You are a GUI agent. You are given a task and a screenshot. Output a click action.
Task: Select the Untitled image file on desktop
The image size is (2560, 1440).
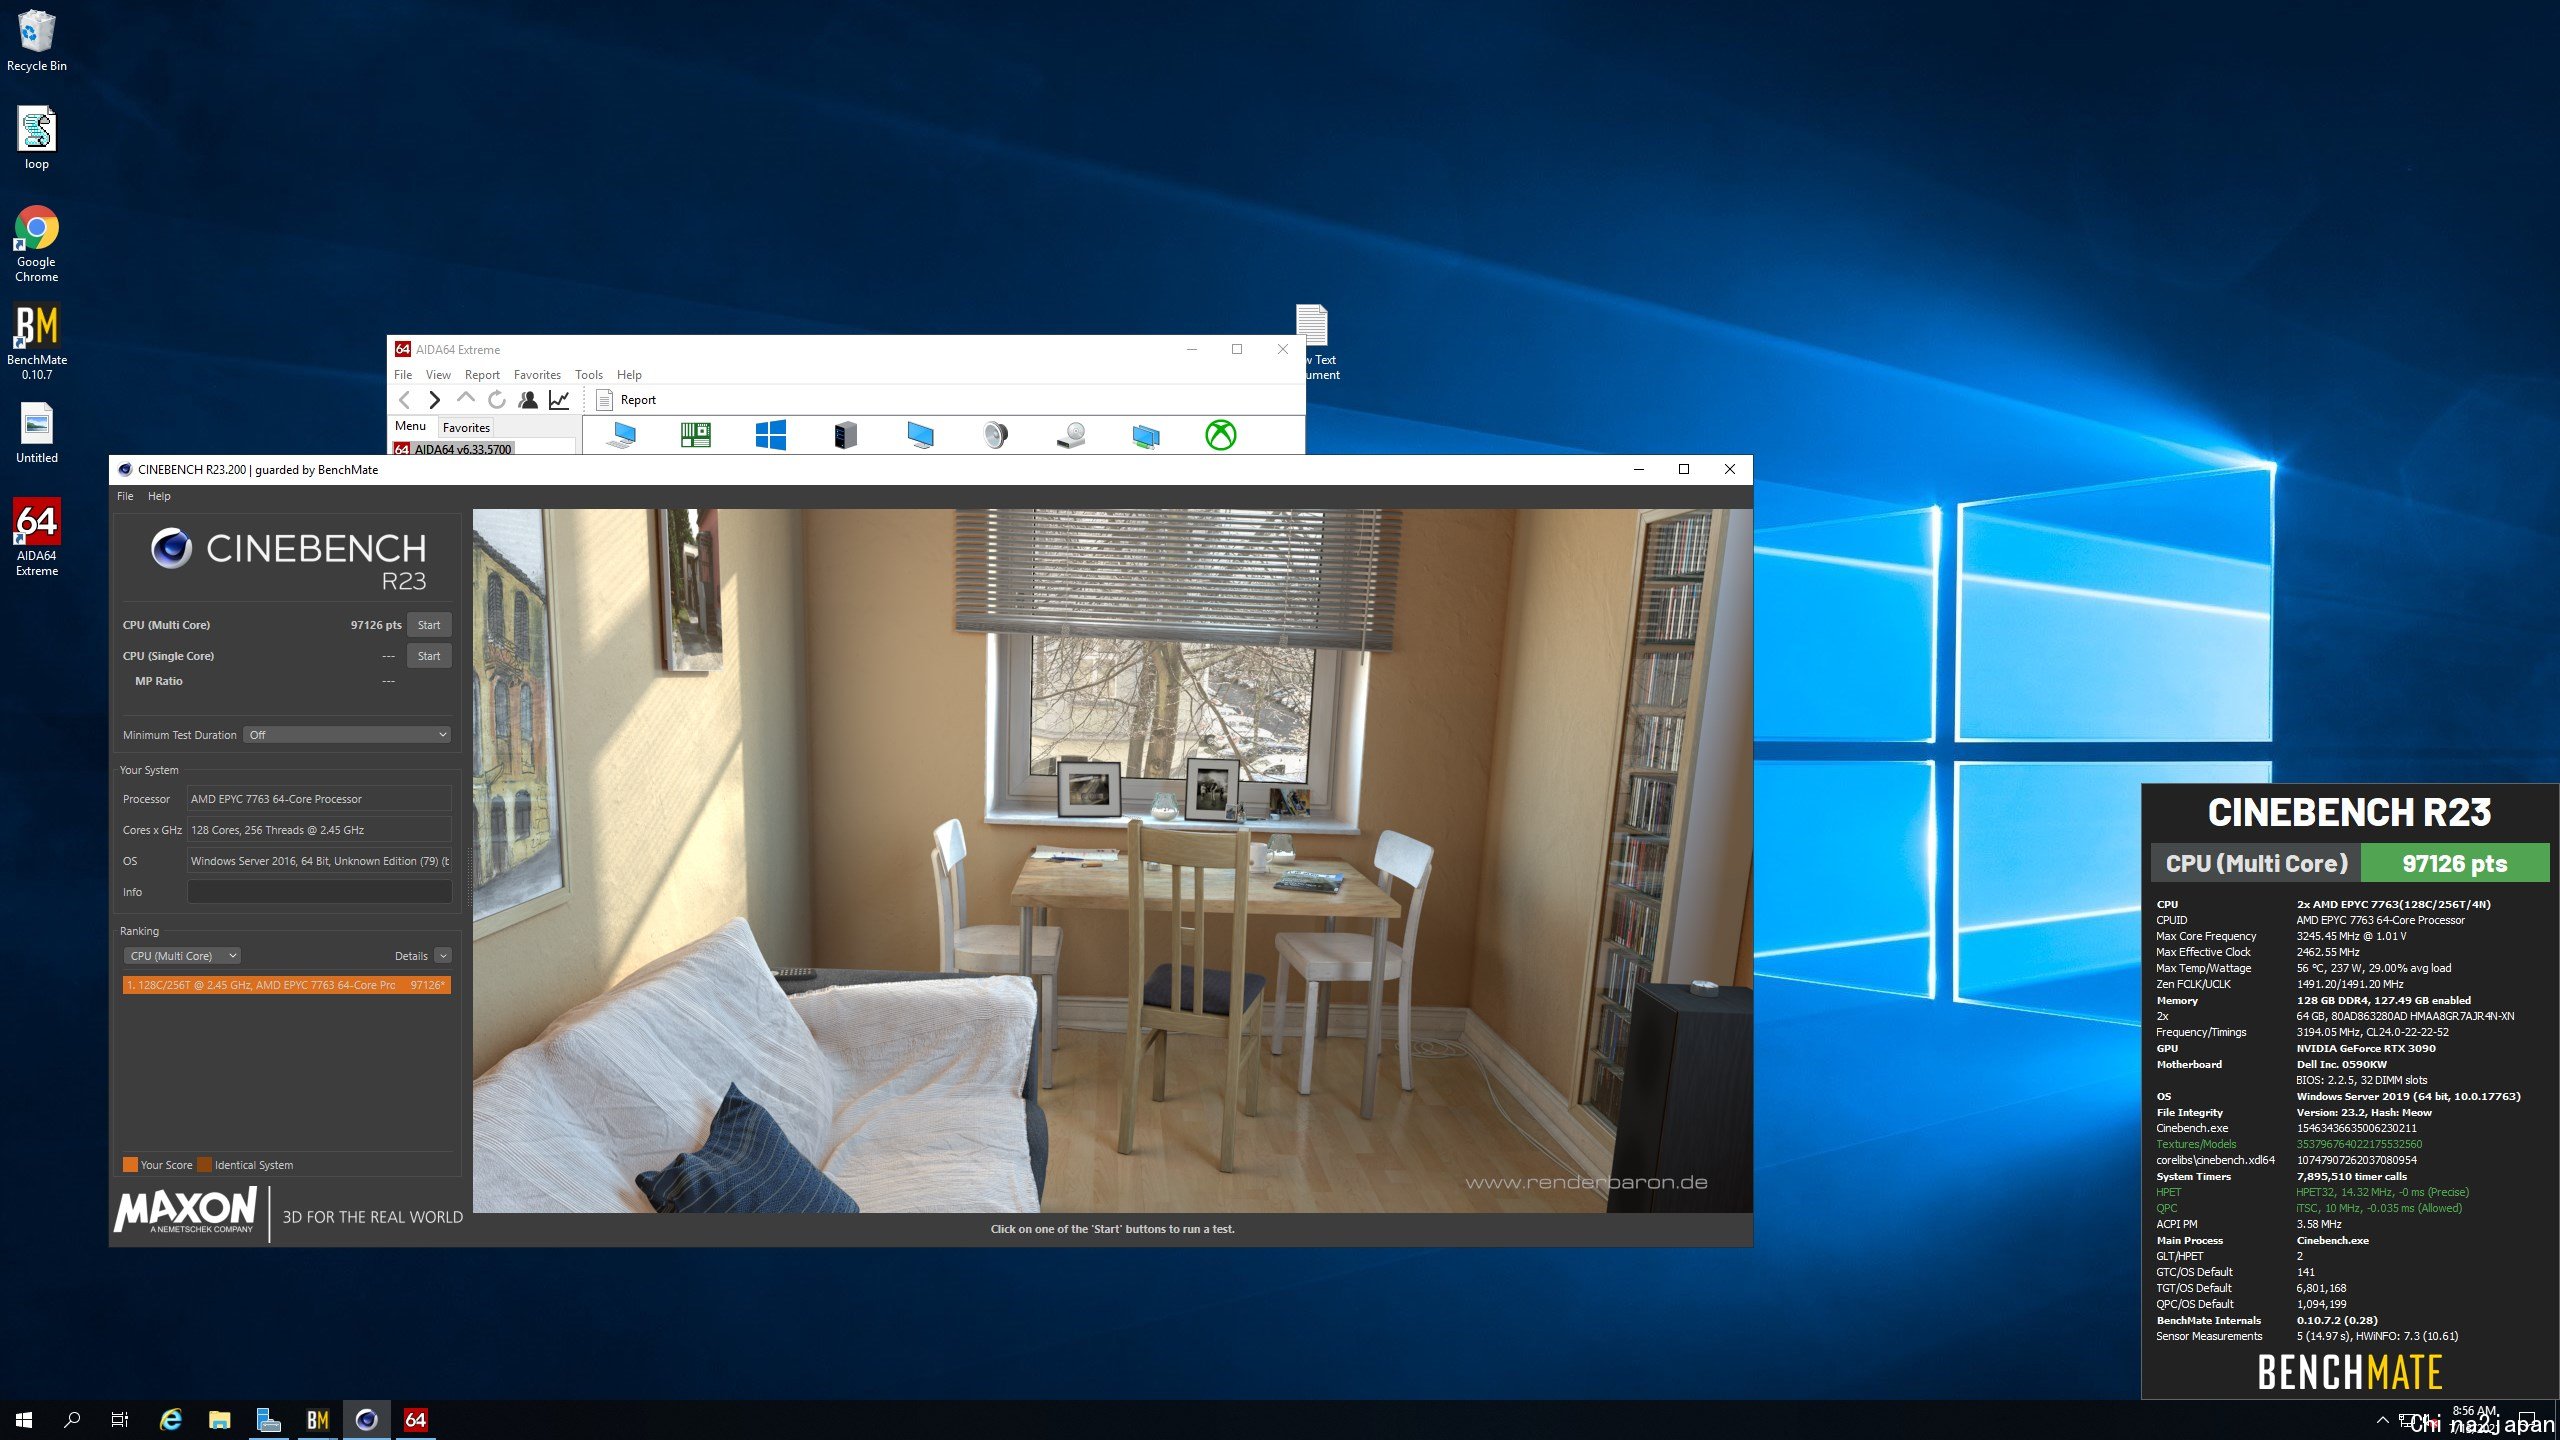37,433
